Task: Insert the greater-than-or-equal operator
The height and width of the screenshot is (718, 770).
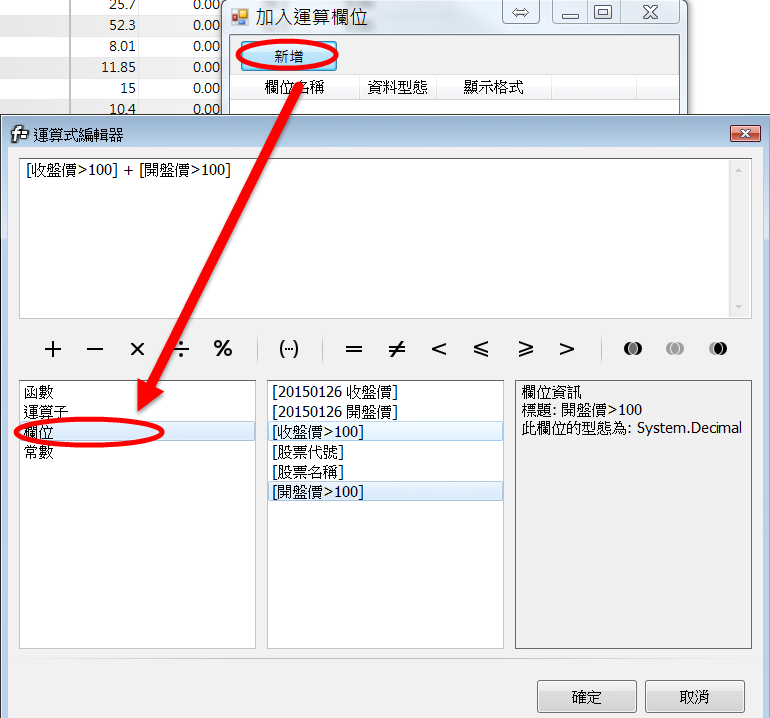Action: (525, 349)
